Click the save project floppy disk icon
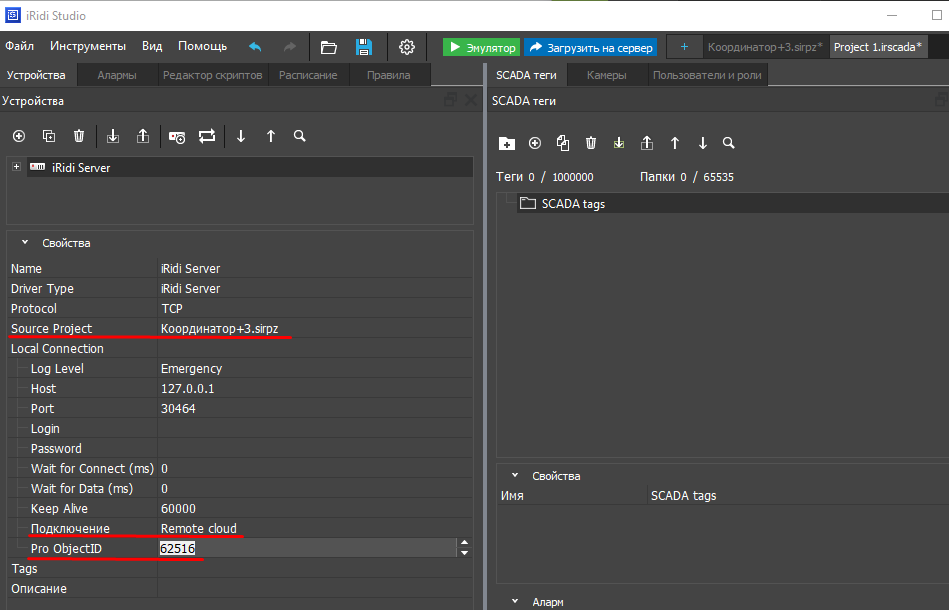 364,47
